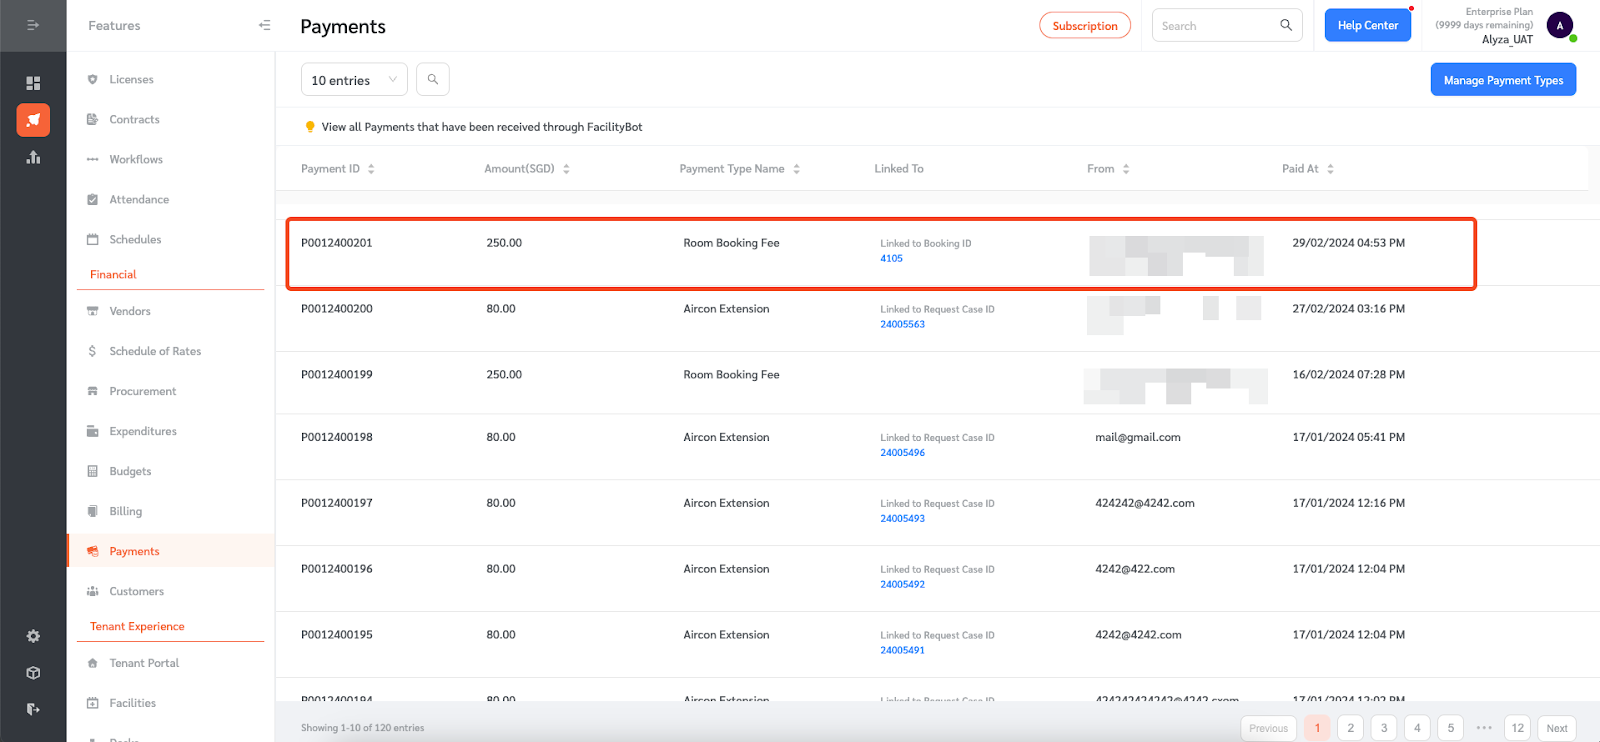Click email mail@gmail.com

[1138, 437]
